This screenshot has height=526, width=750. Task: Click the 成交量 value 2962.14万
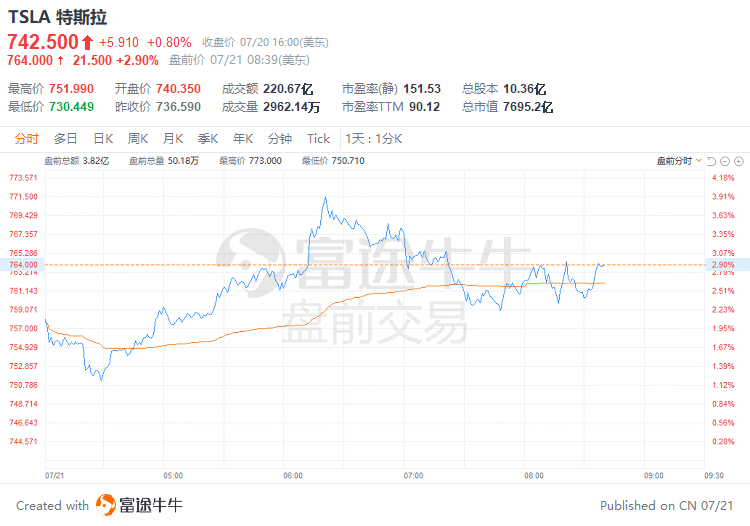[291, 107]
